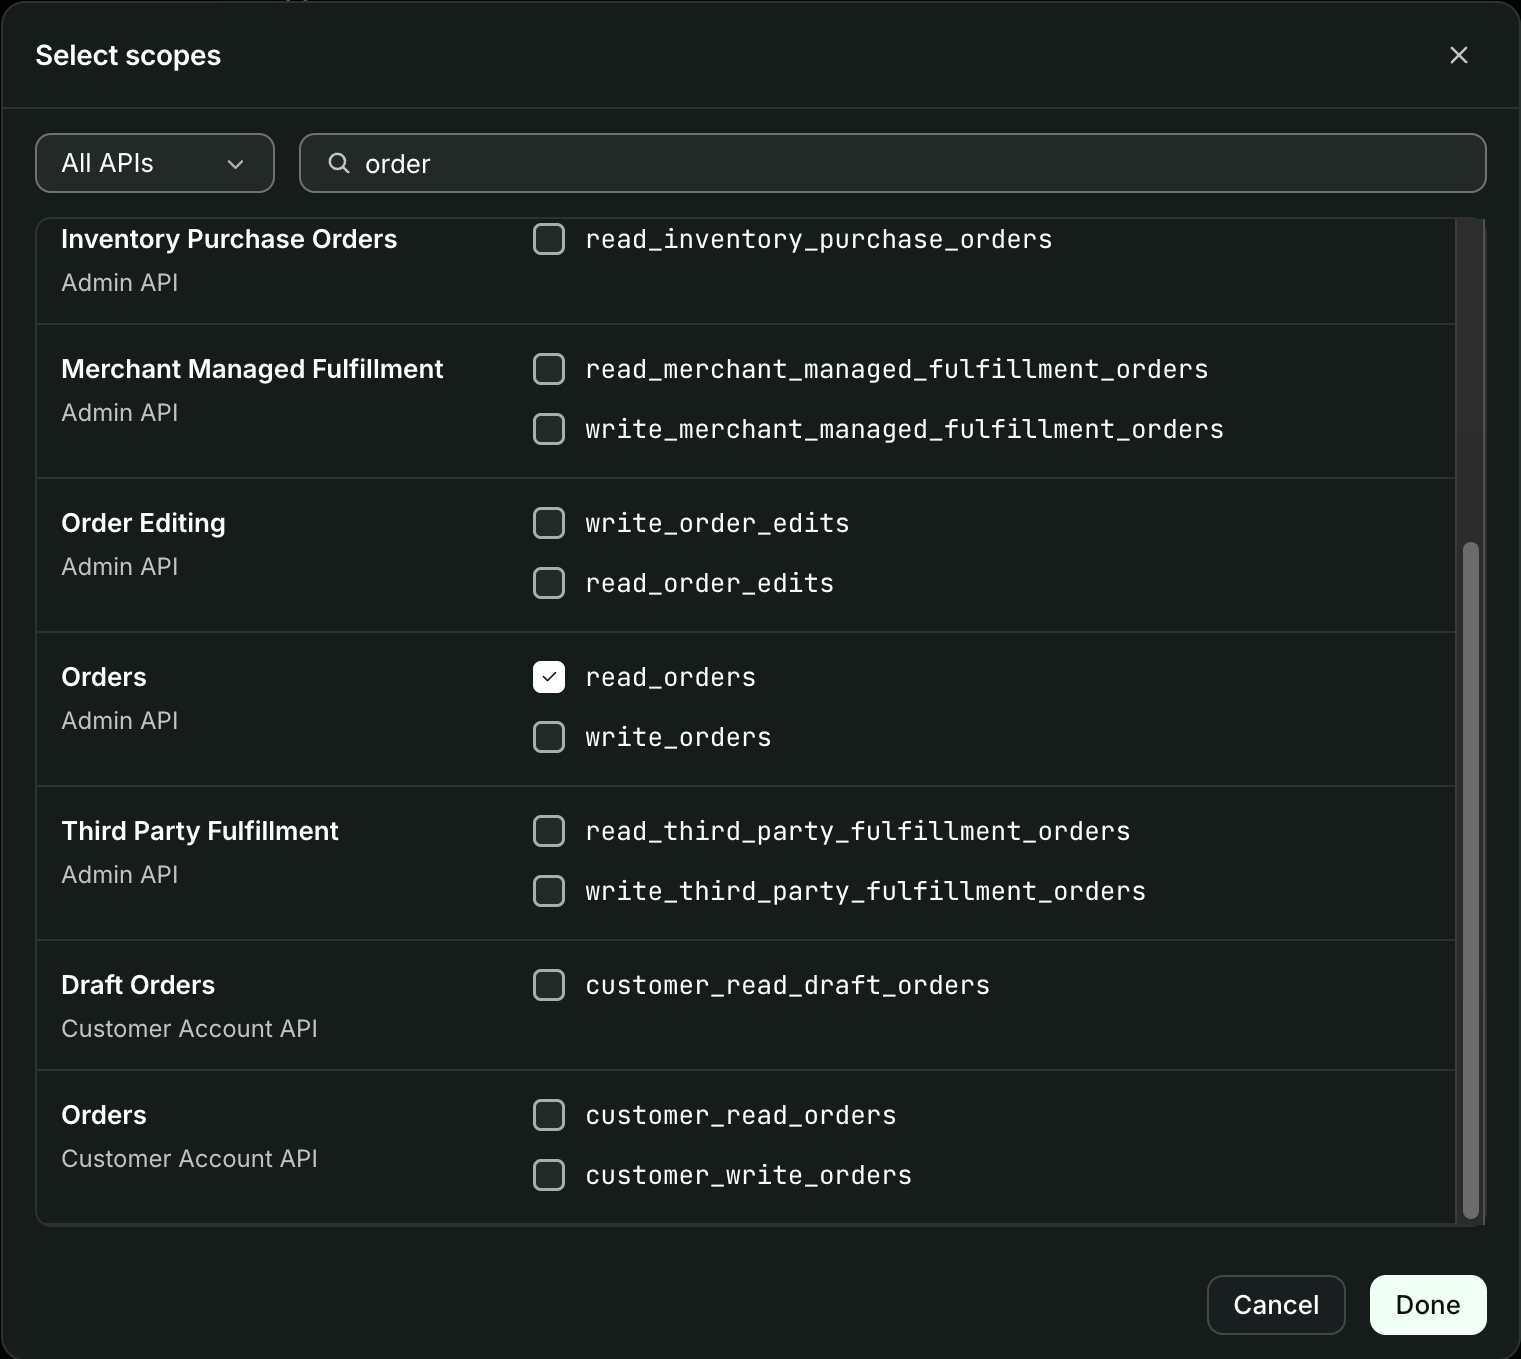Click the Order Editing heading
This screenshot has width=1521, height=1359.
coord(143,523)
